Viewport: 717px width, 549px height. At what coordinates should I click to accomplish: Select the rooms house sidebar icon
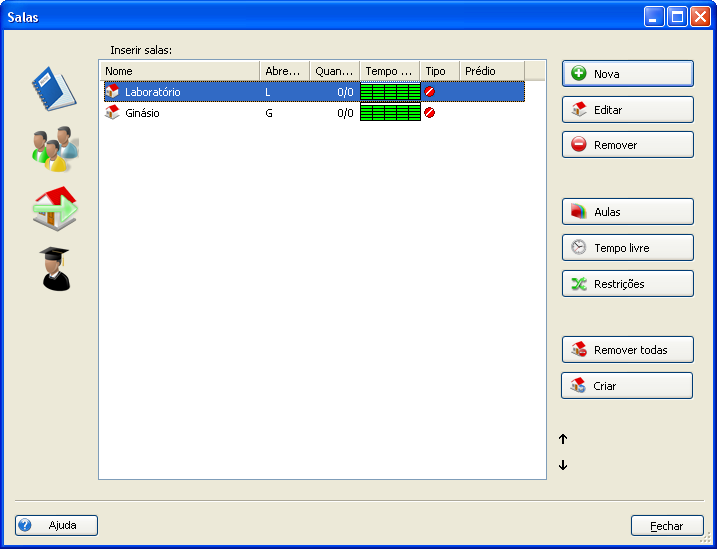tap(54, 208)
